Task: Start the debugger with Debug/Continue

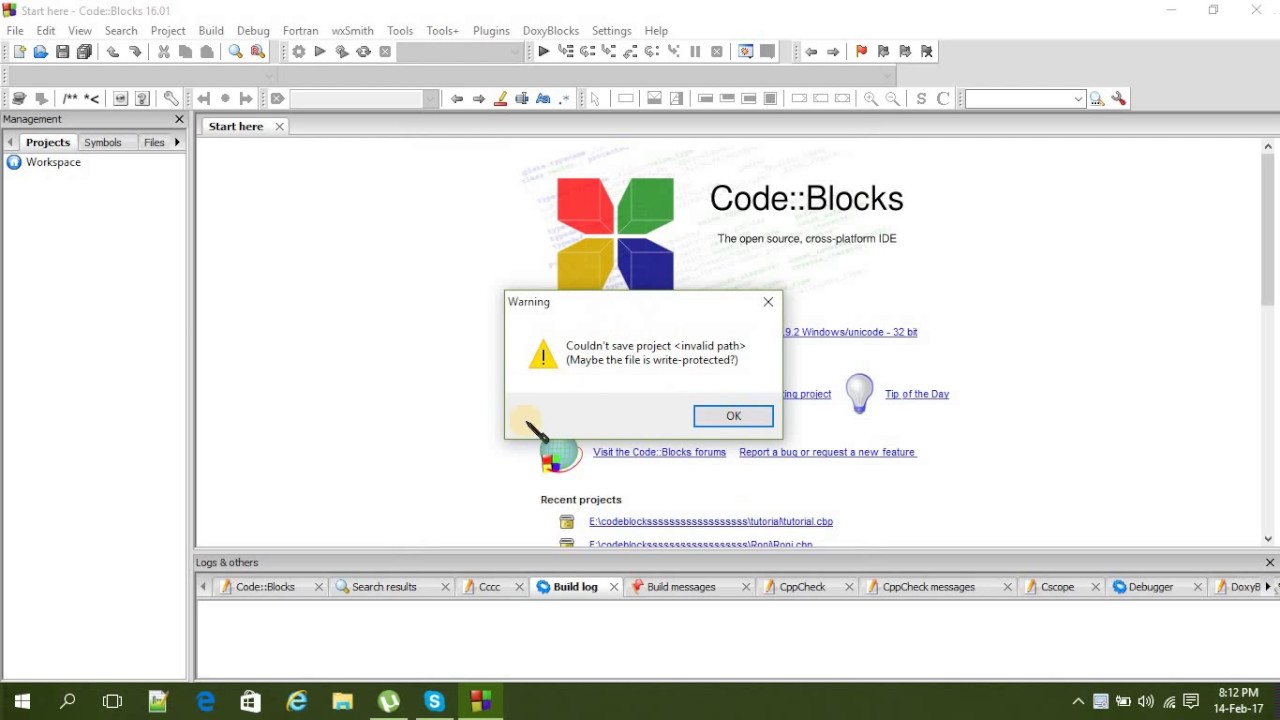Action: click(543, 52)
